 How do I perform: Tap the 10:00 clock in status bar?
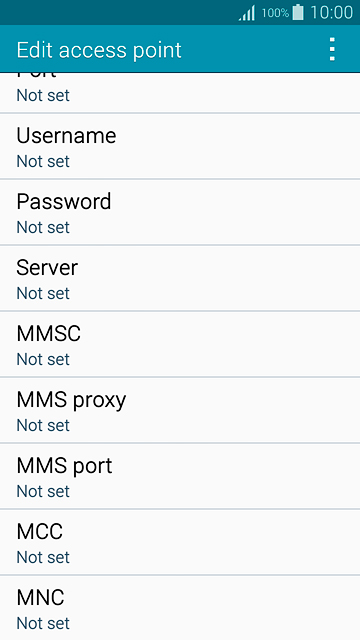tap(331, 13)
